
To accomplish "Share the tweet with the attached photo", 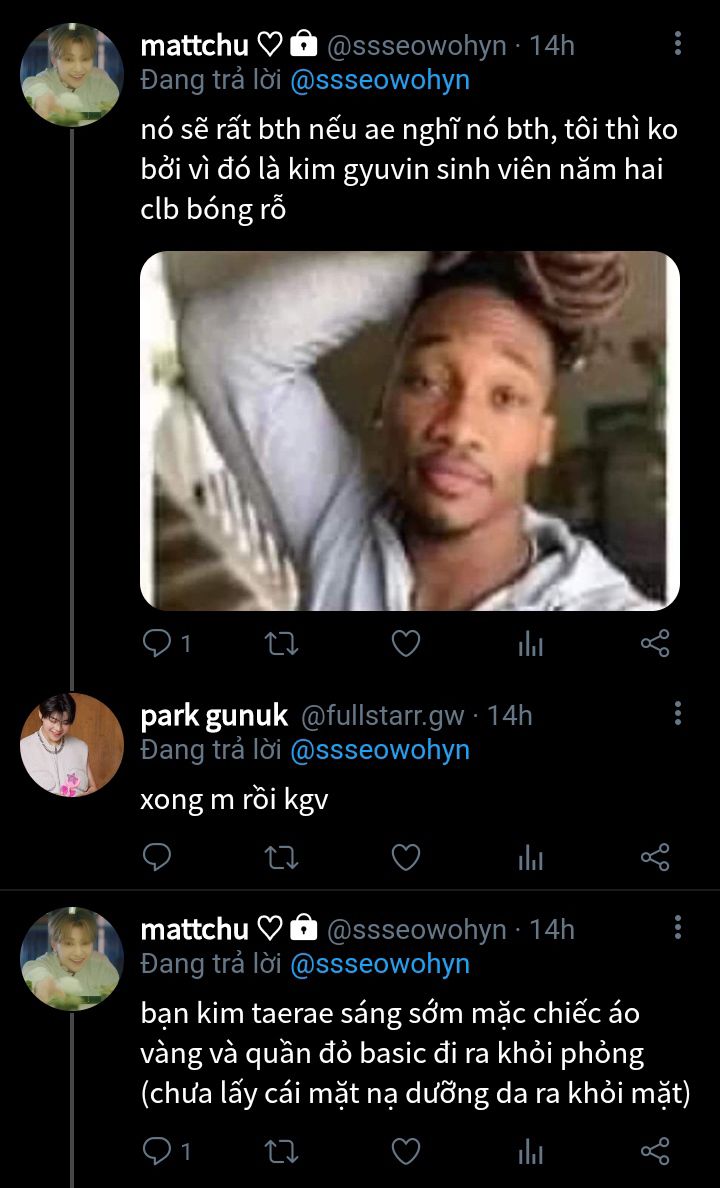I will (x=654, y=644).
